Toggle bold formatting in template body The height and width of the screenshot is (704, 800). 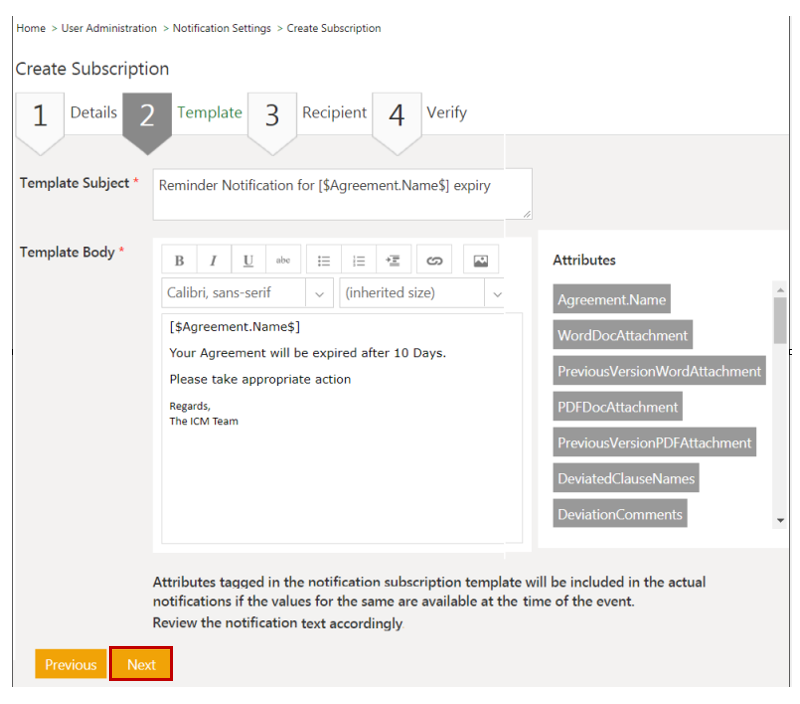point(179,261)
